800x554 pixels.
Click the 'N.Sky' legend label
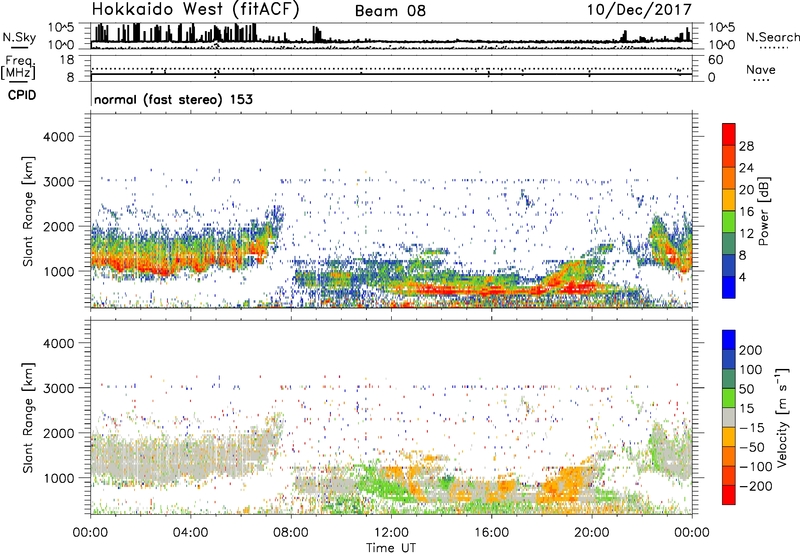(19, 37)
